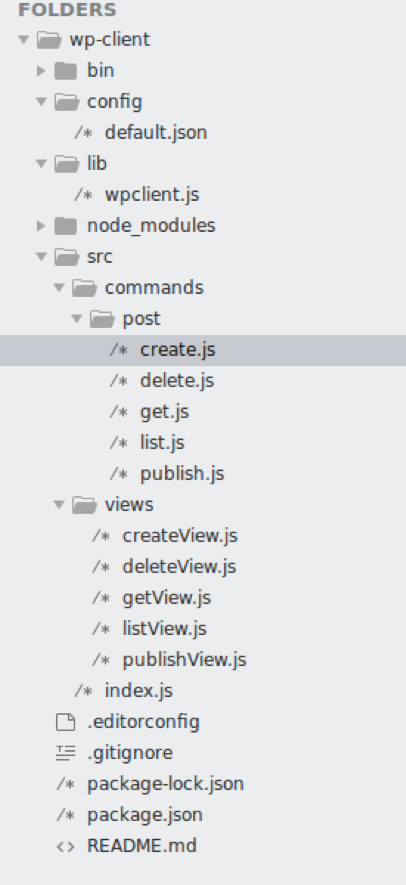This screenshot has height=885, width=406.
Task: Expand the node_modules folder arrow
Action: point(41,226)
